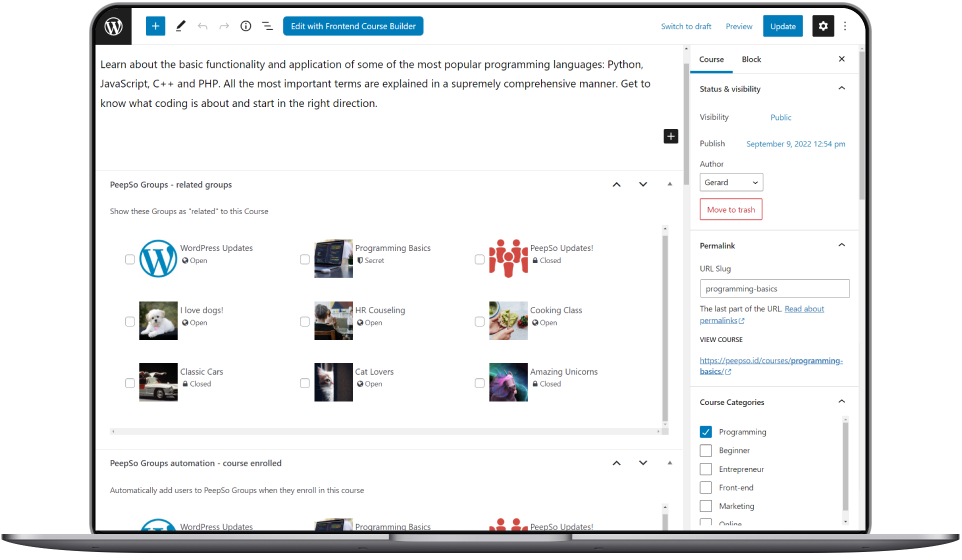962x560 pixels.
Task: Collapse the Course Categories panel
Action: pyautogui.click(x=841, y=402)
